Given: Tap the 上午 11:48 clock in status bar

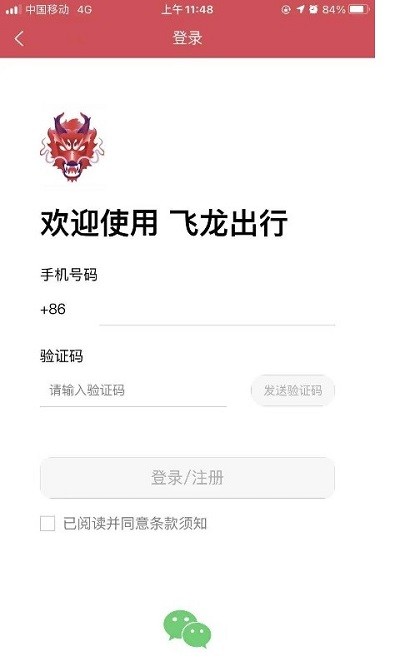Looking at the screenshot, I should click(x=187, y=9).
